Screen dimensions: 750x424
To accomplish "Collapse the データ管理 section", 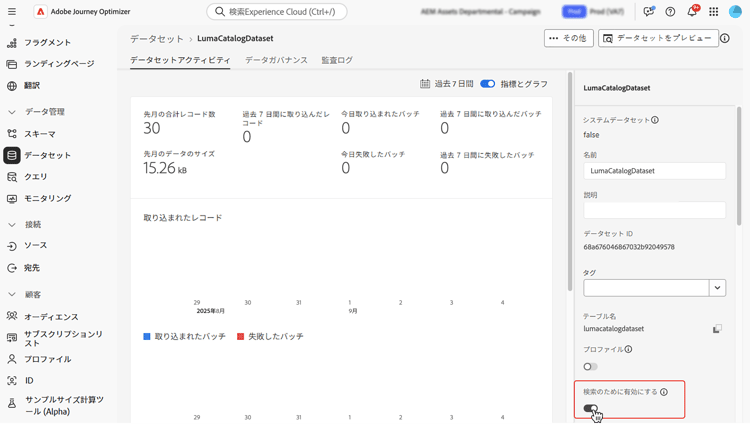I will point(12,112).
